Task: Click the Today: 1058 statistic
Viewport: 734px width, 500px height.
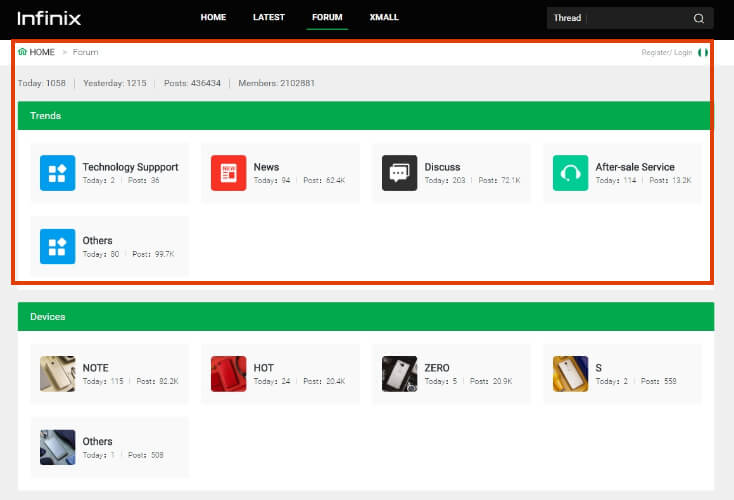Action: [x=42, y=83]
